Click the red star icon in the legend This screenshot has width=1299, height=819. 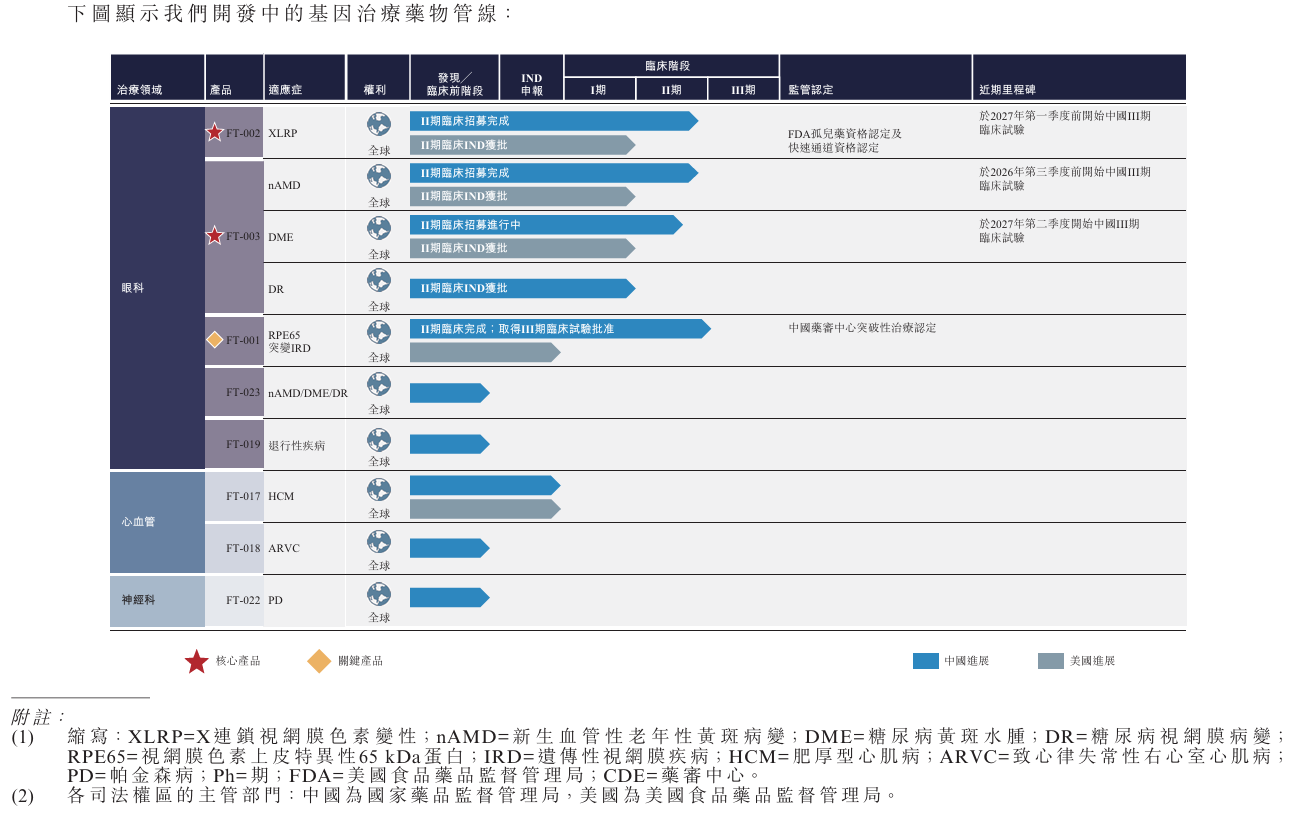(197, 661)
